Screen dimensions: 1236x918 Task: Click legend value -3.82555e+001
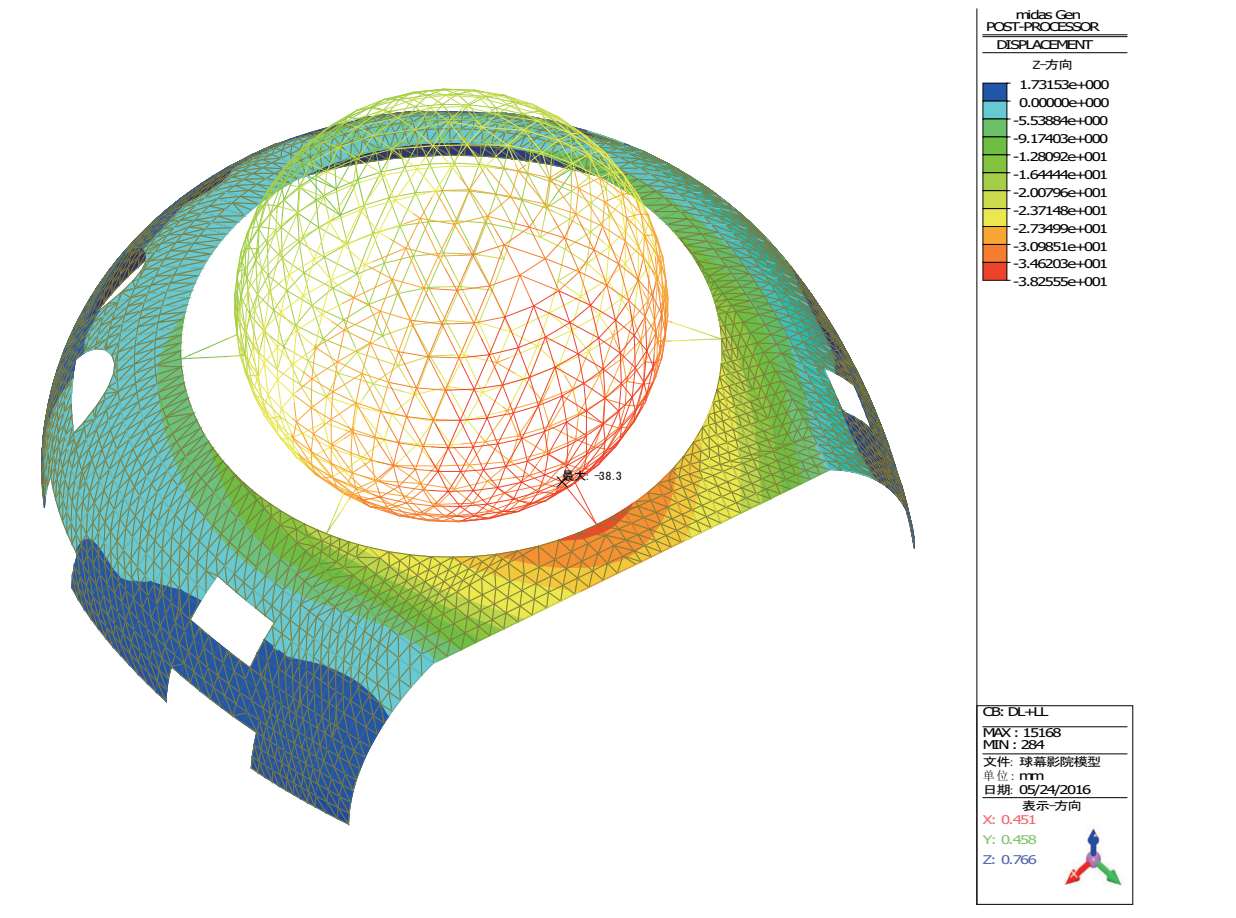[1060, 282]
